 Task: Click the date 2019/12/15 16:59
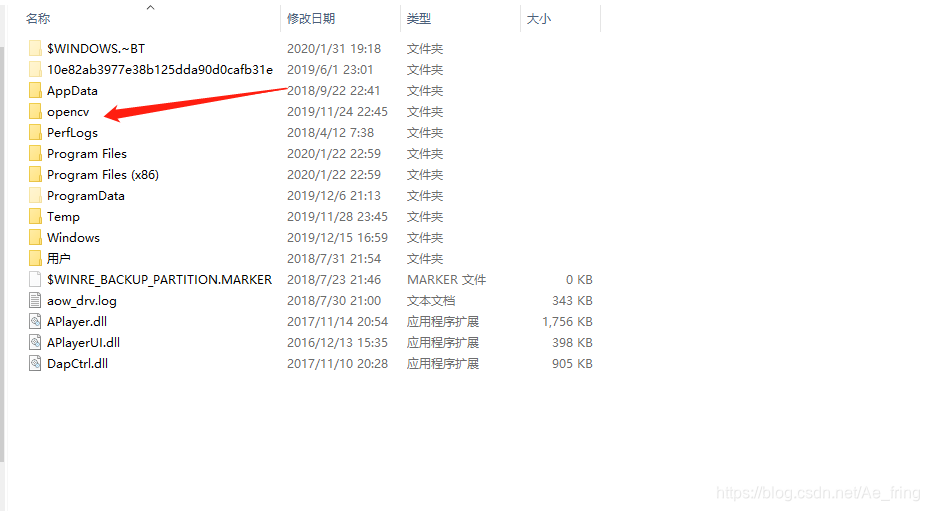point(337,238)
